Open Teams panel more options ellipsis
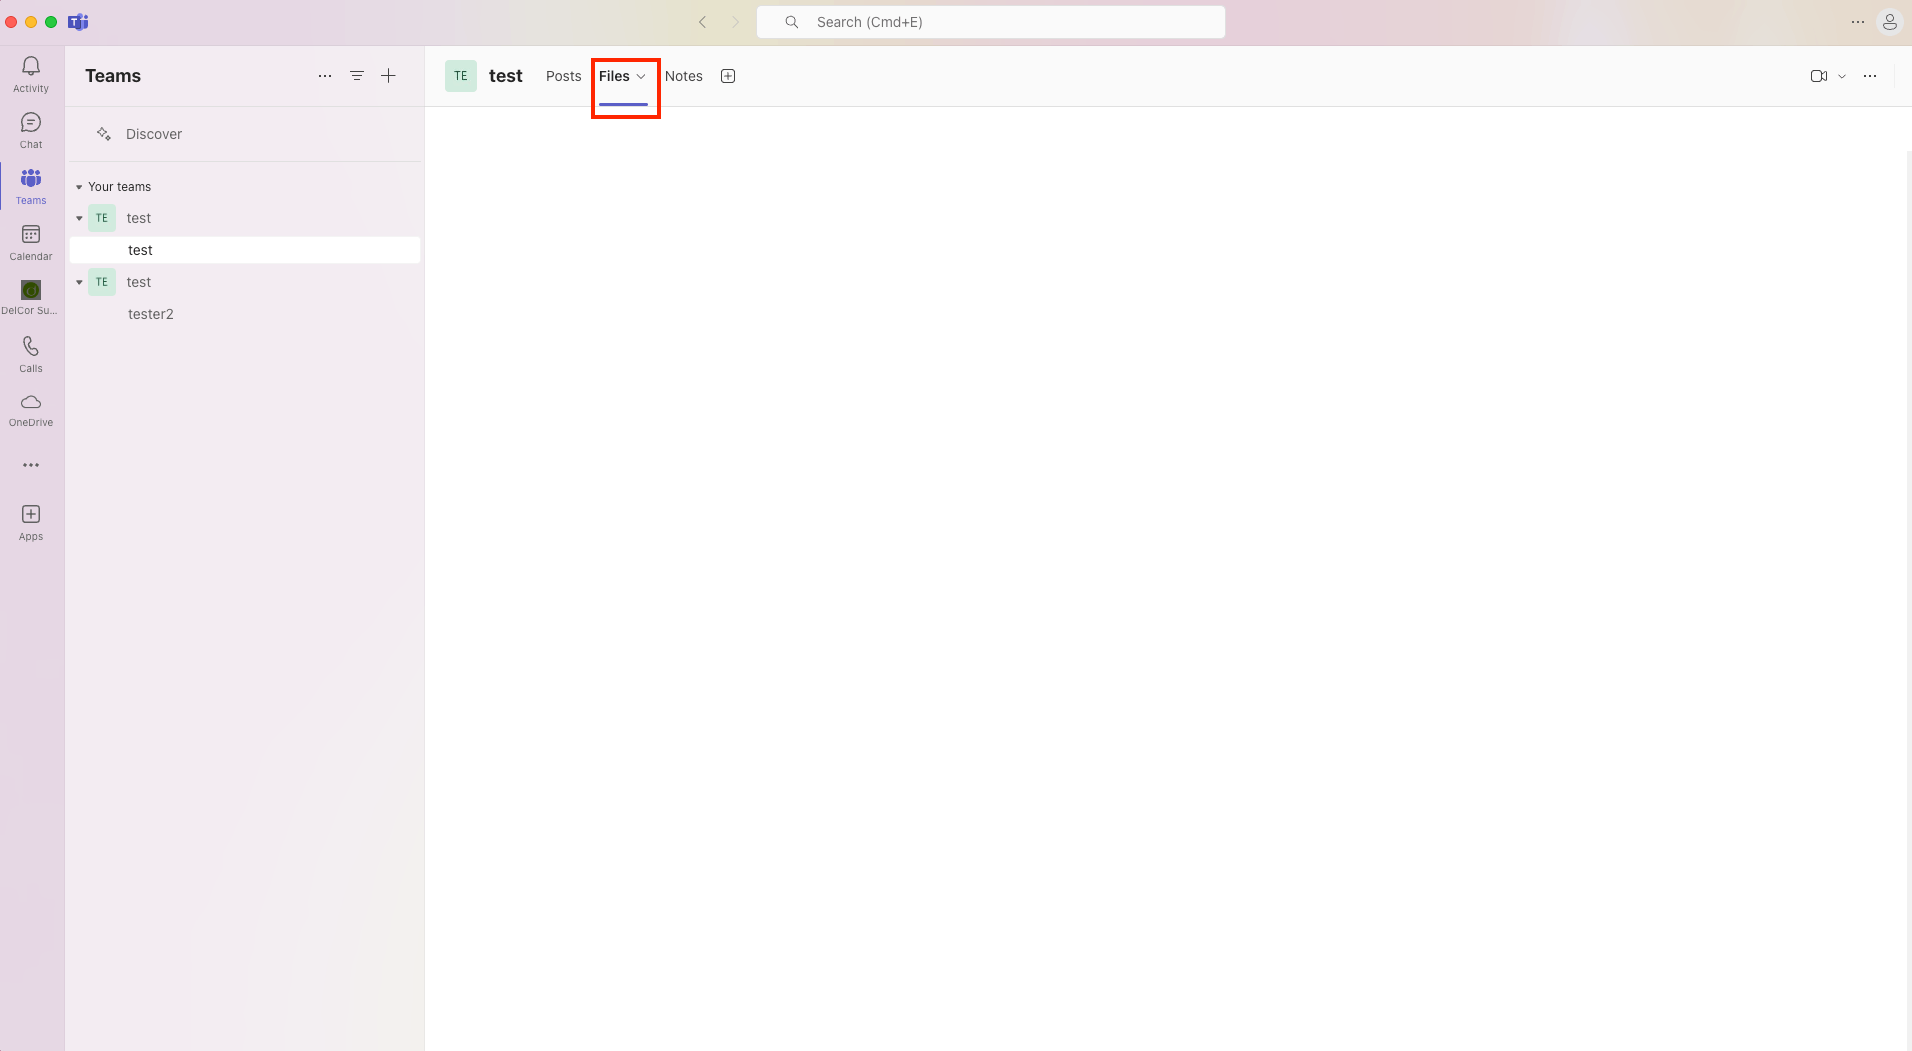The height and width of the screenshot is (1051, 1912). click(x=325, y=76)
